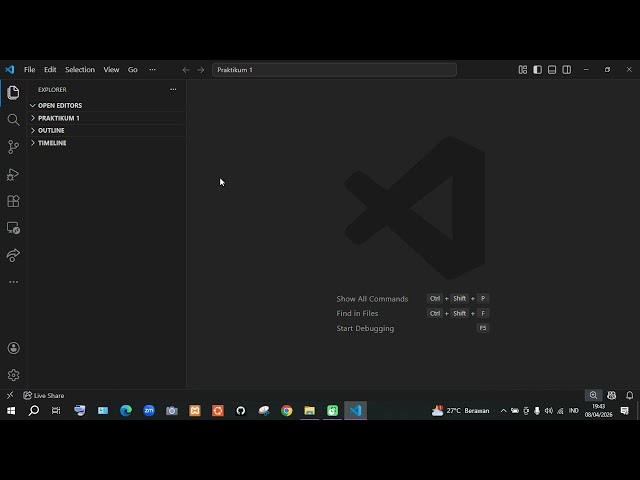Toggle the secondary side bar
Viewport: 640px width, 480px height.
point(567,70)
